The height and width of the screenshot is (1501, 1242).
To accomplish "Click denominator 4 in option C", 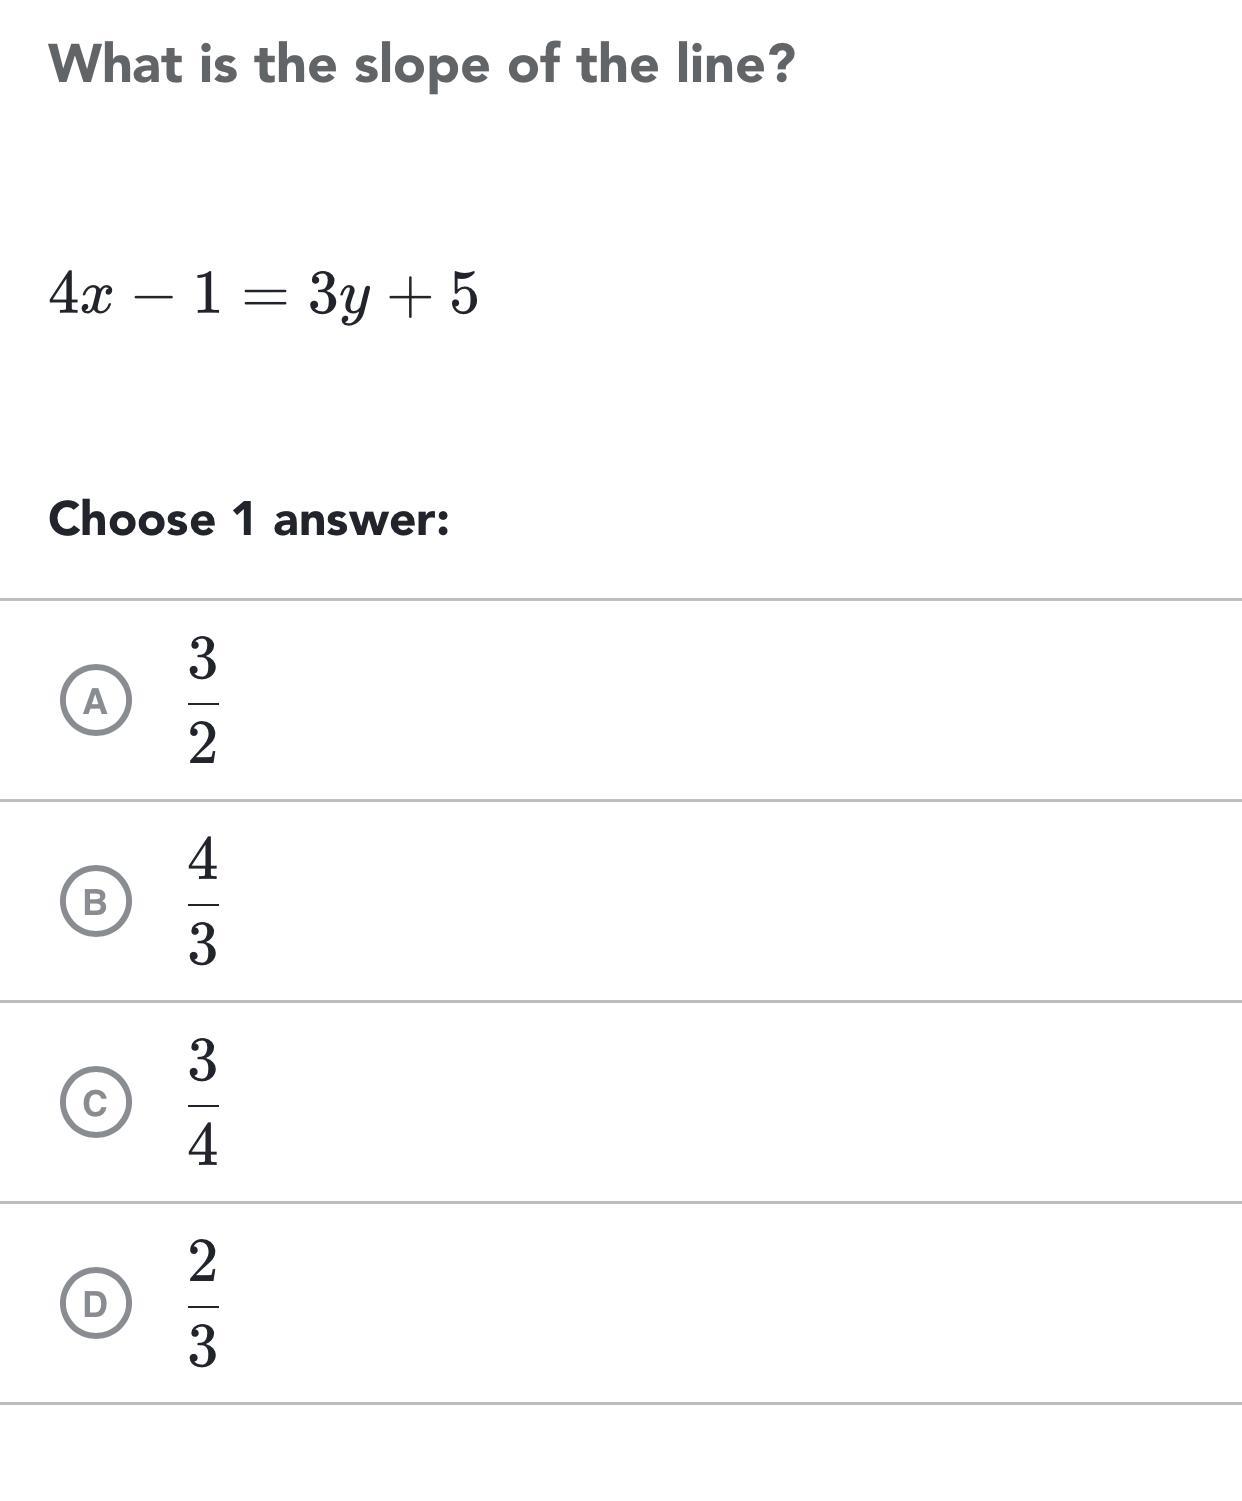I will click(x=202, y=1146).
